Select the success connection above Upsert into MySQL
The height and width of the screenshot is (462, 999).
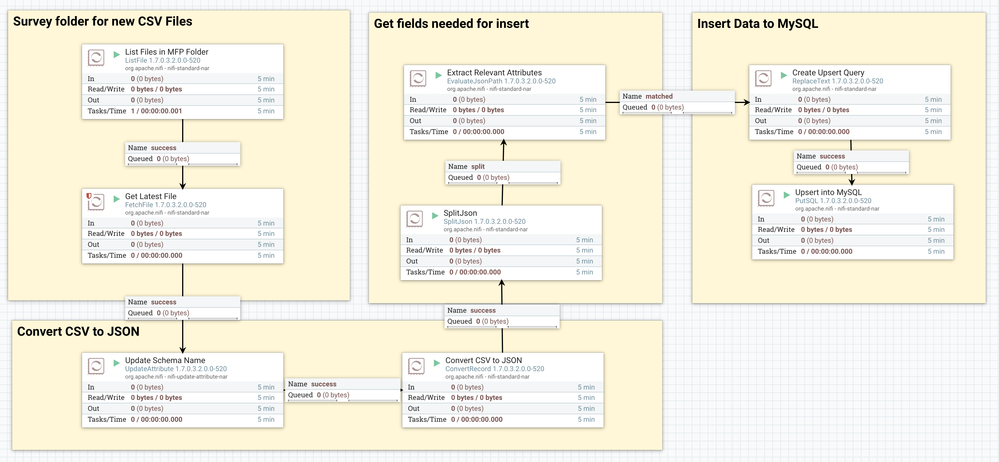(x=850, y=162)
